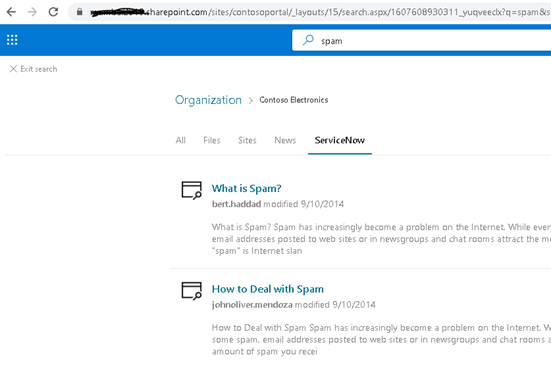Open the How to Deal with Spam result
The height and width of the screenshot is (382, 551).
pyautogui.click(x=267, y=289)
